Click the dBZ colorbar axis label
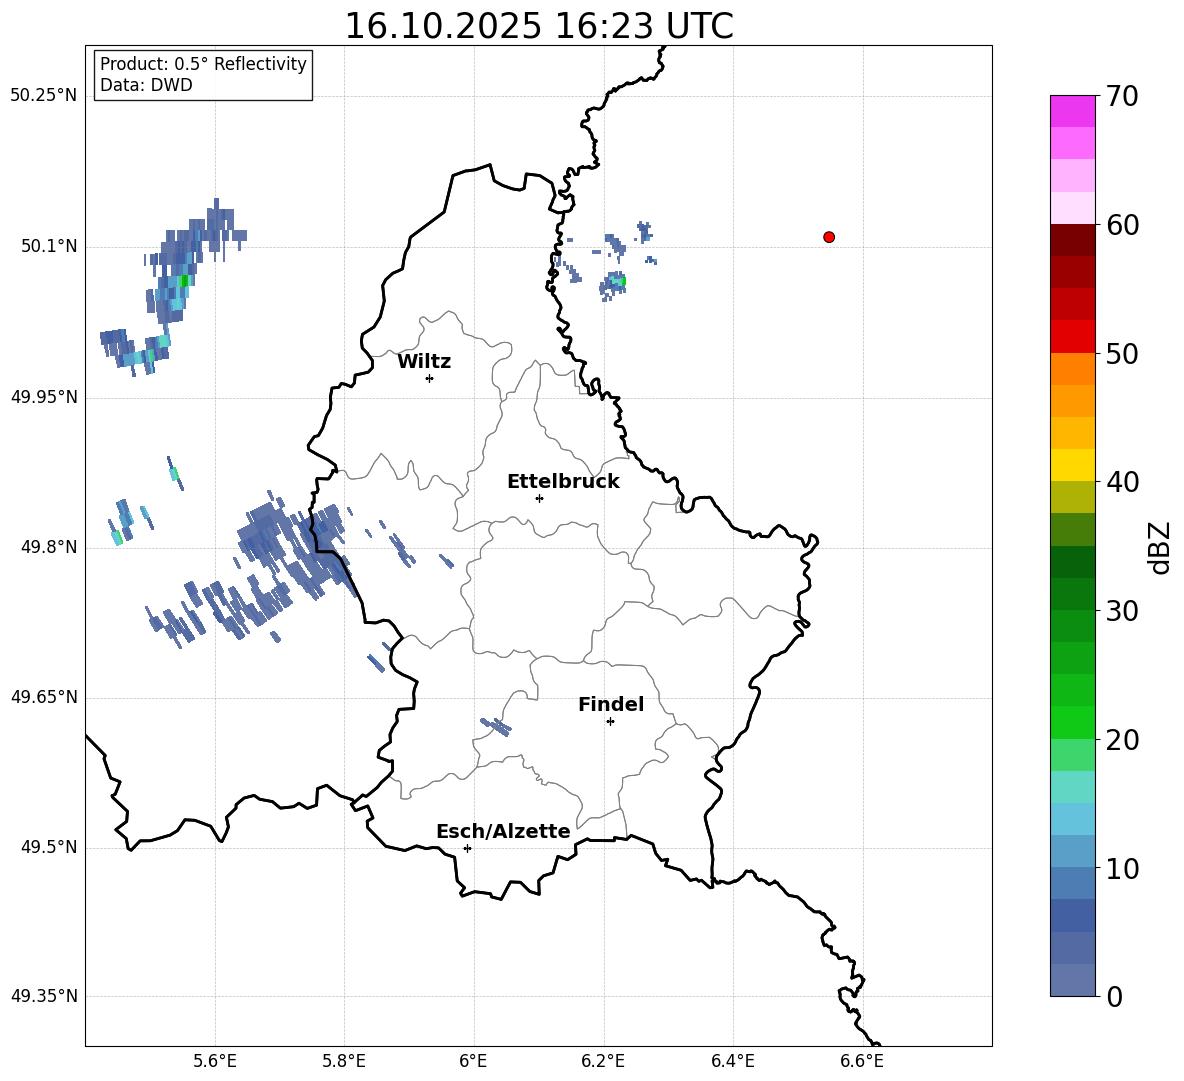This screenshot has height=1081, width=1184. tap(1161, 547)
